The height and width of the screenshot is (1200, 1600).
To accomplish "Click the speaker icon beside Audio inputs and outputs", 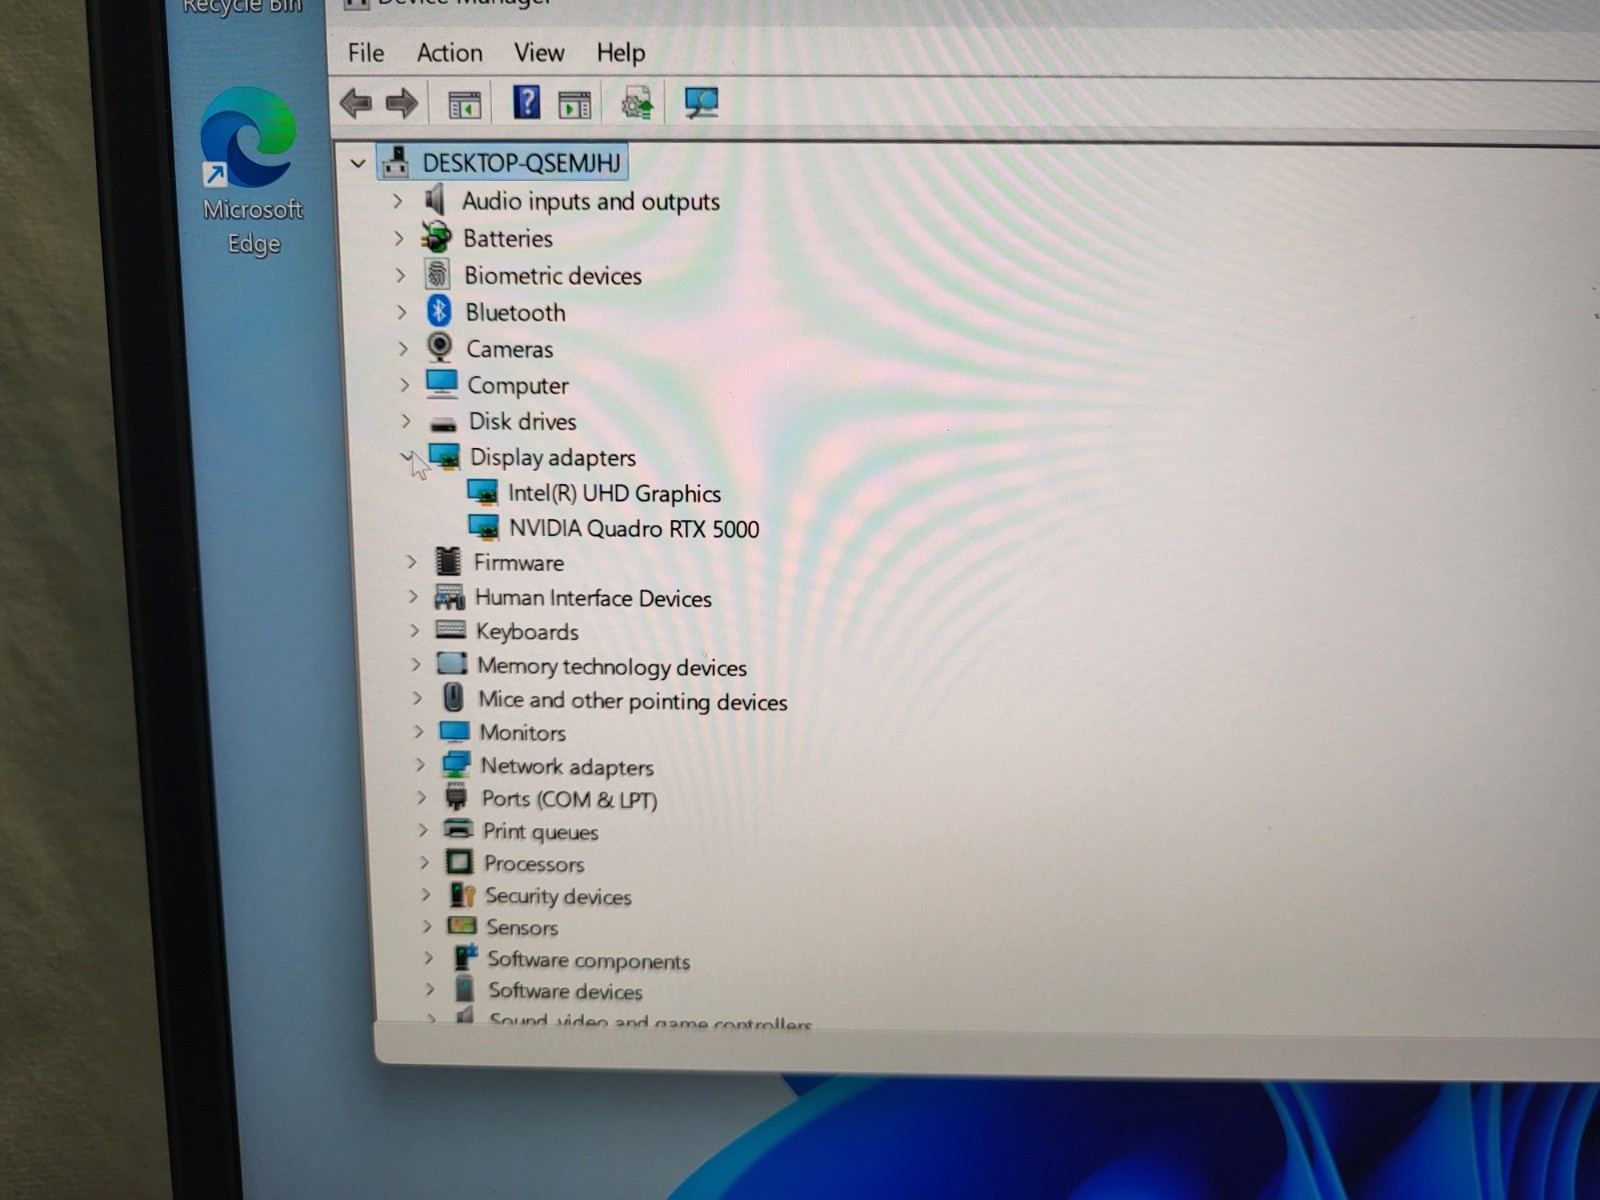I will (435, 200).
